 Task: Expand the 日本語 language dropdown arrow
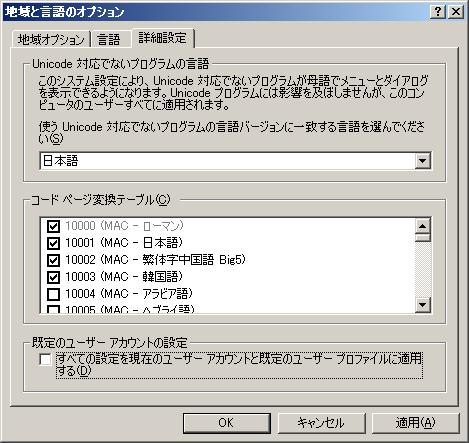[x=422, y=161]
